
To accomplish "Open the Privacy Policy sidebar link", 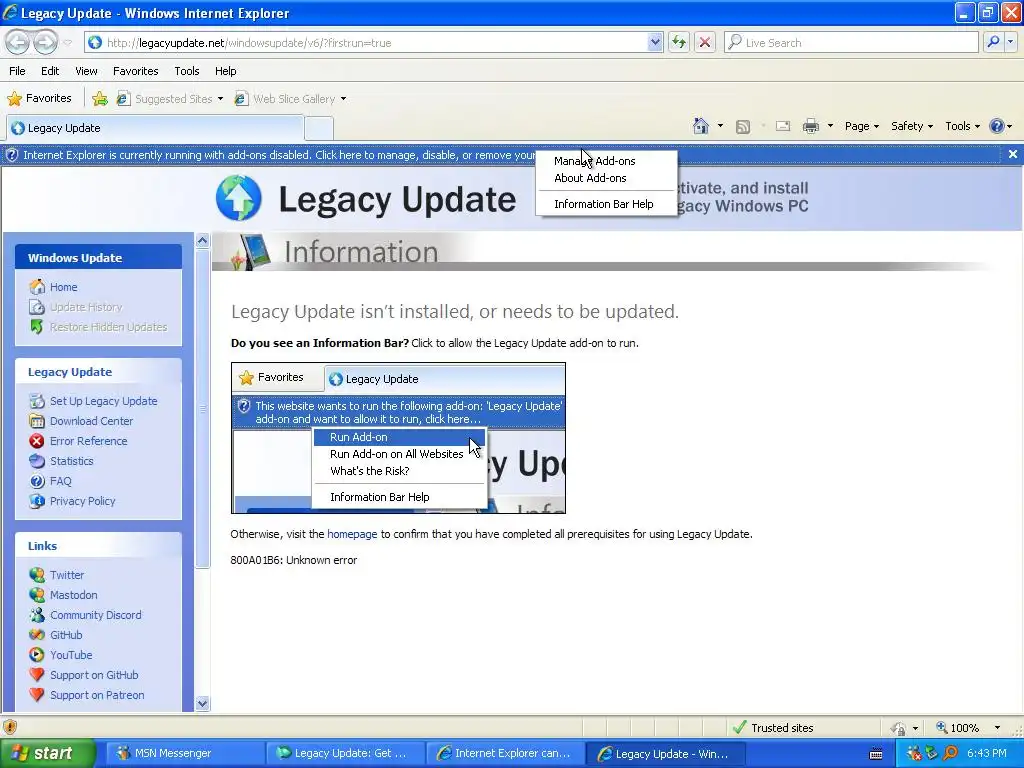I will coord(83,501).
